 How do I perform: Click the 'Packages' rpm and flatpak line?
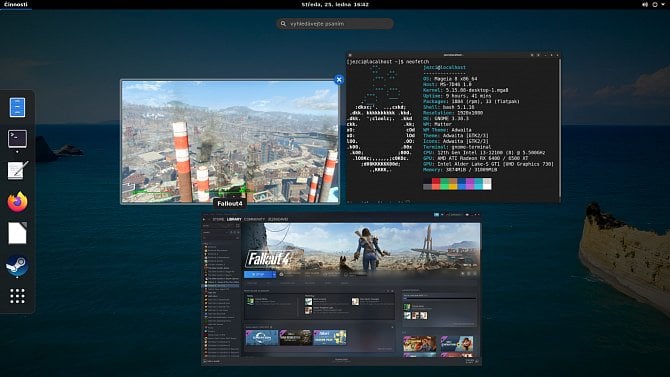coord(472,101)
